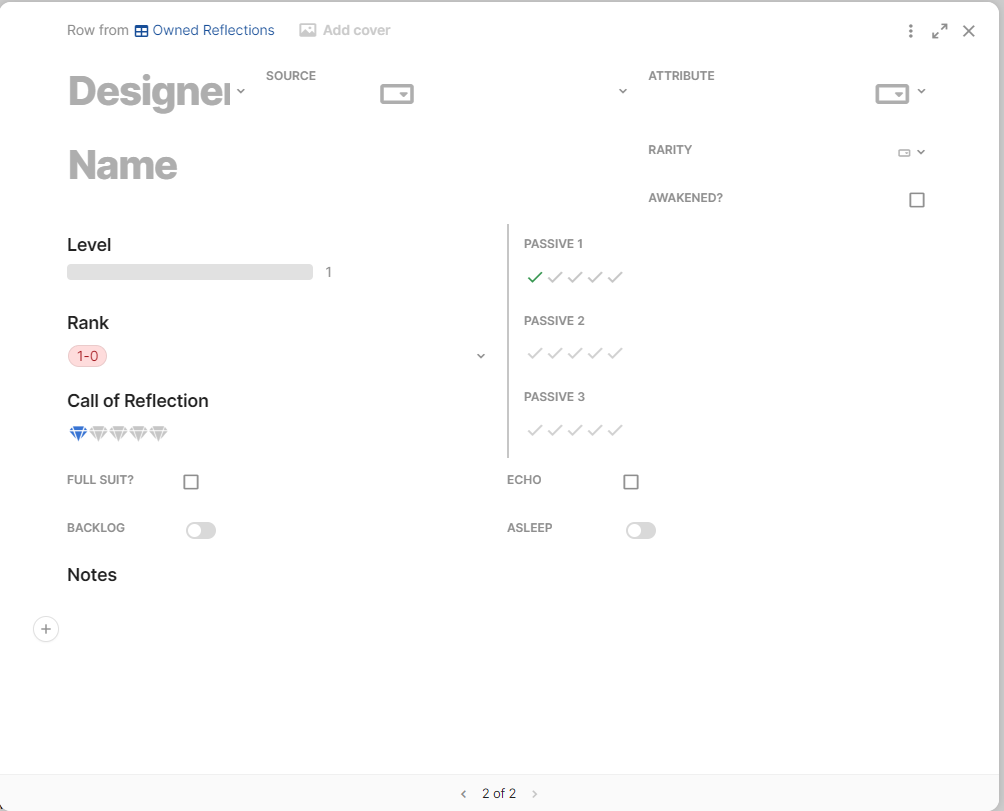This screenshot has height=811, width=1004.
Task: Expand the row to full page view
Action: [940, 31]
